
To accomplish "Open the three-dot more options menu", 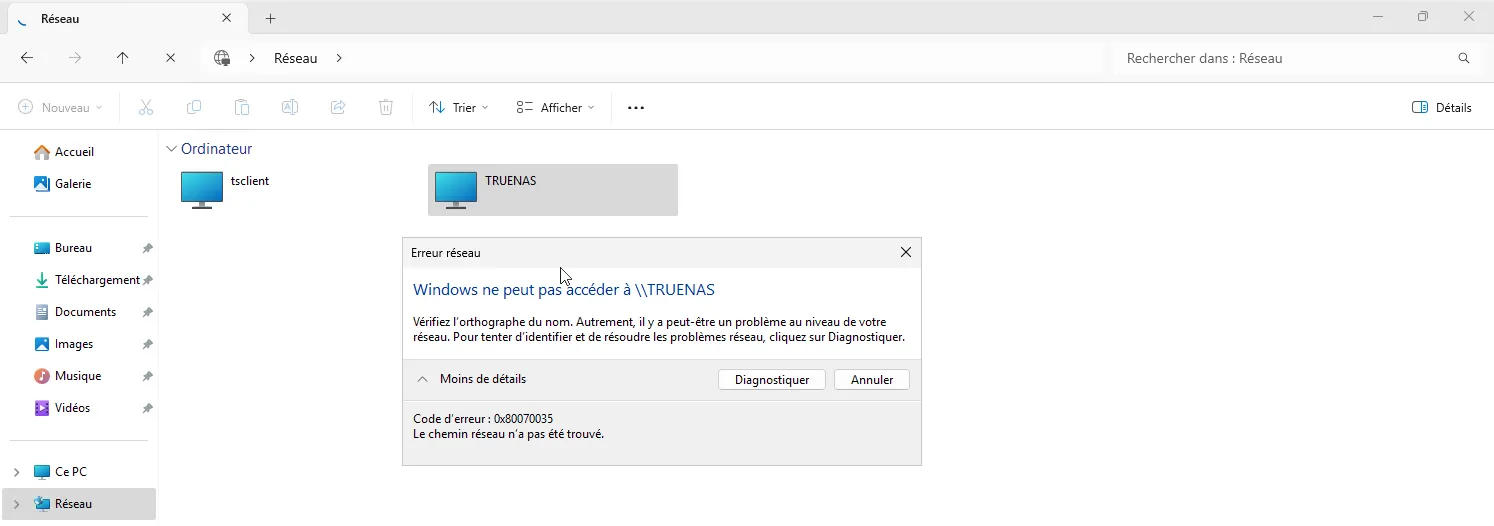I will coord(636,108).
